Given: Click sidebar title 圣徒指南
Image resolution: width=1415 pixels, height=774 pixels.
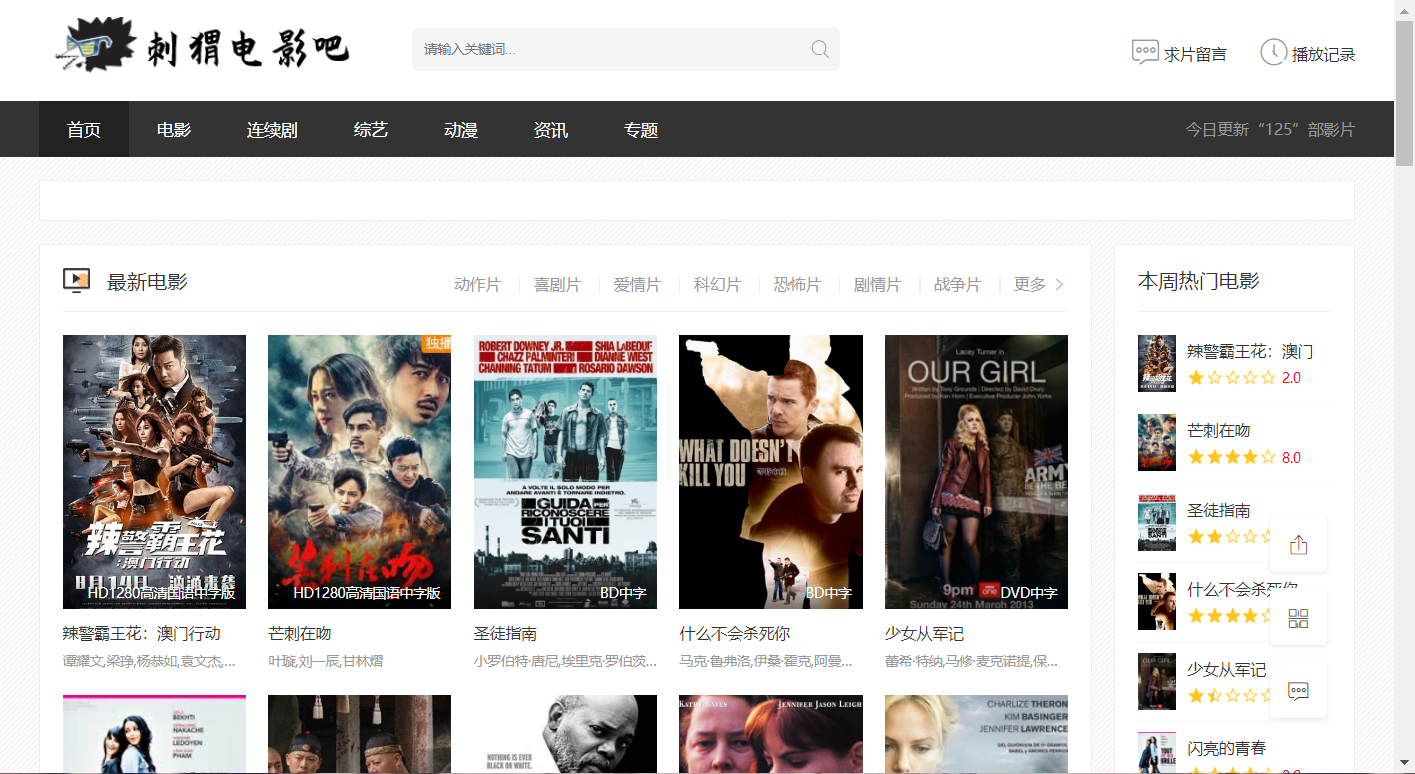Looking at the screenshot, I should click(1219, 511).
